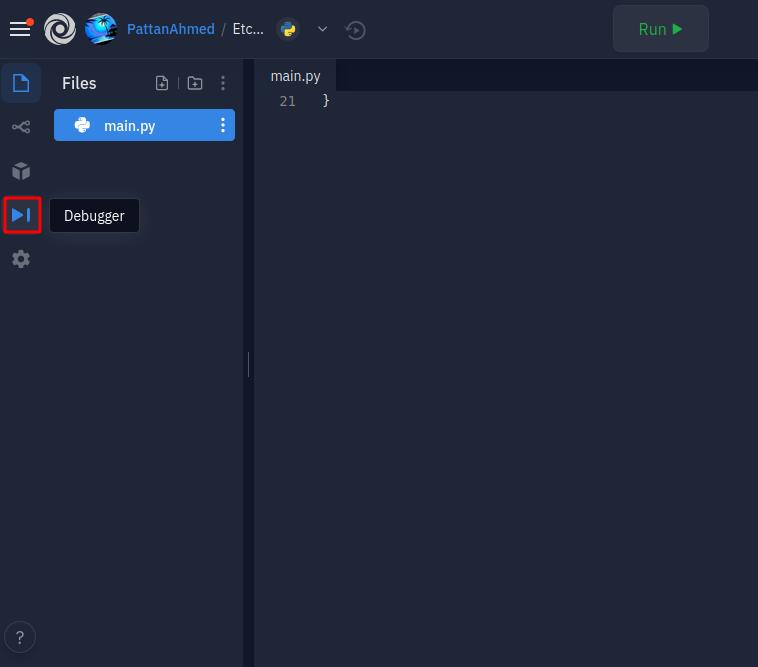Image resolution: width=758 pixels, height=667 pixels.
Task: Switch to the main.py editor tab
Action: (295, 76)
